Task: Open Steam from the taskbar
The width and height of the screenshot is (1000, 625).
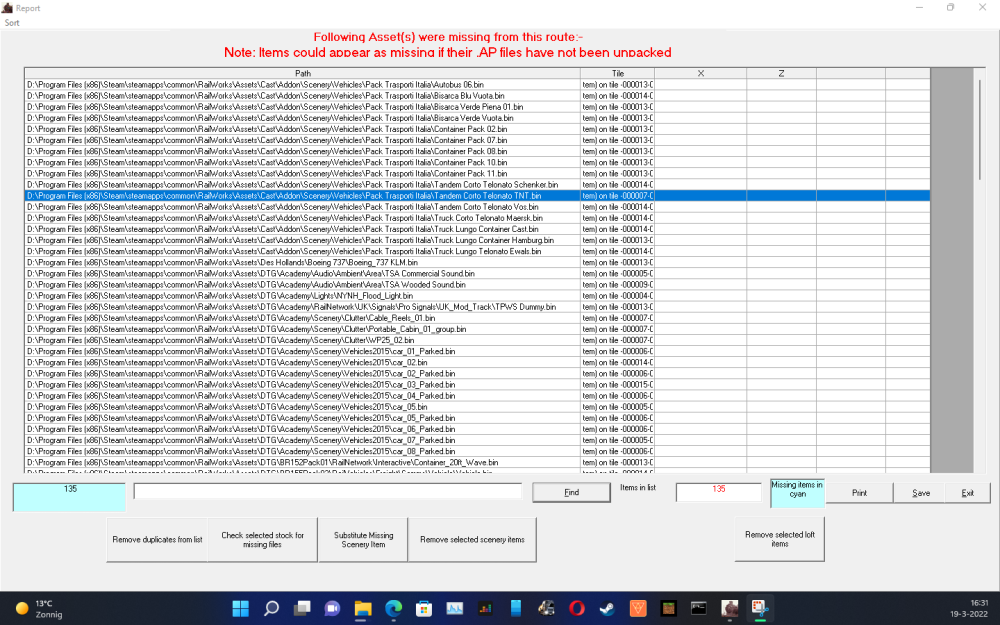Action: [607, 607]
